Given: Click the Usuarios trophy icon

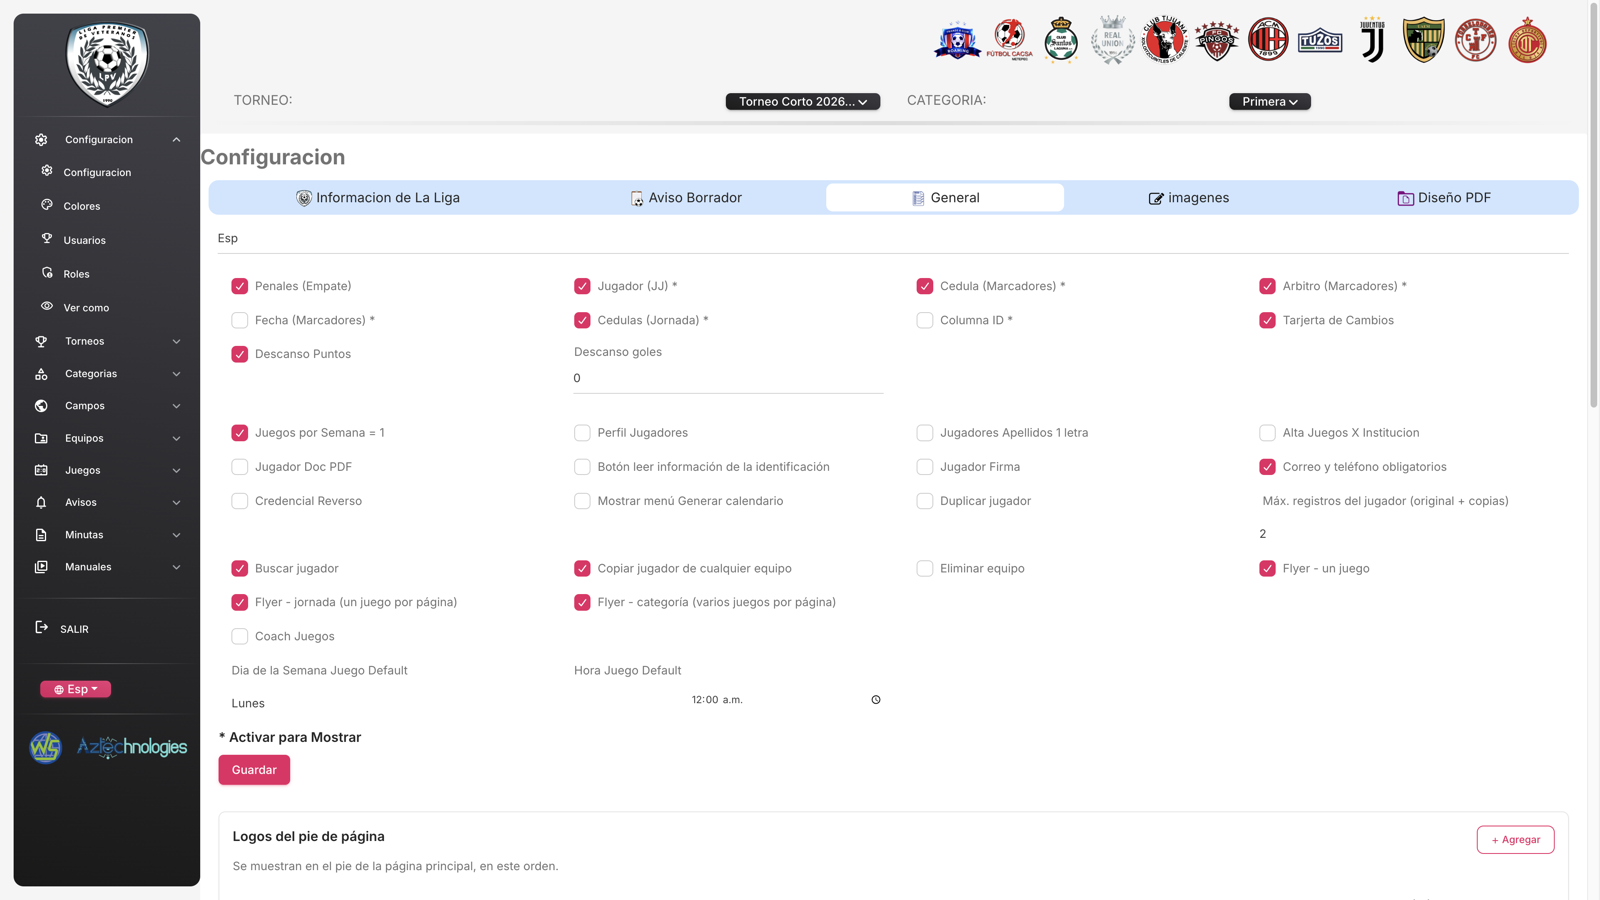Looking at the screenshot, I should 47,239.
